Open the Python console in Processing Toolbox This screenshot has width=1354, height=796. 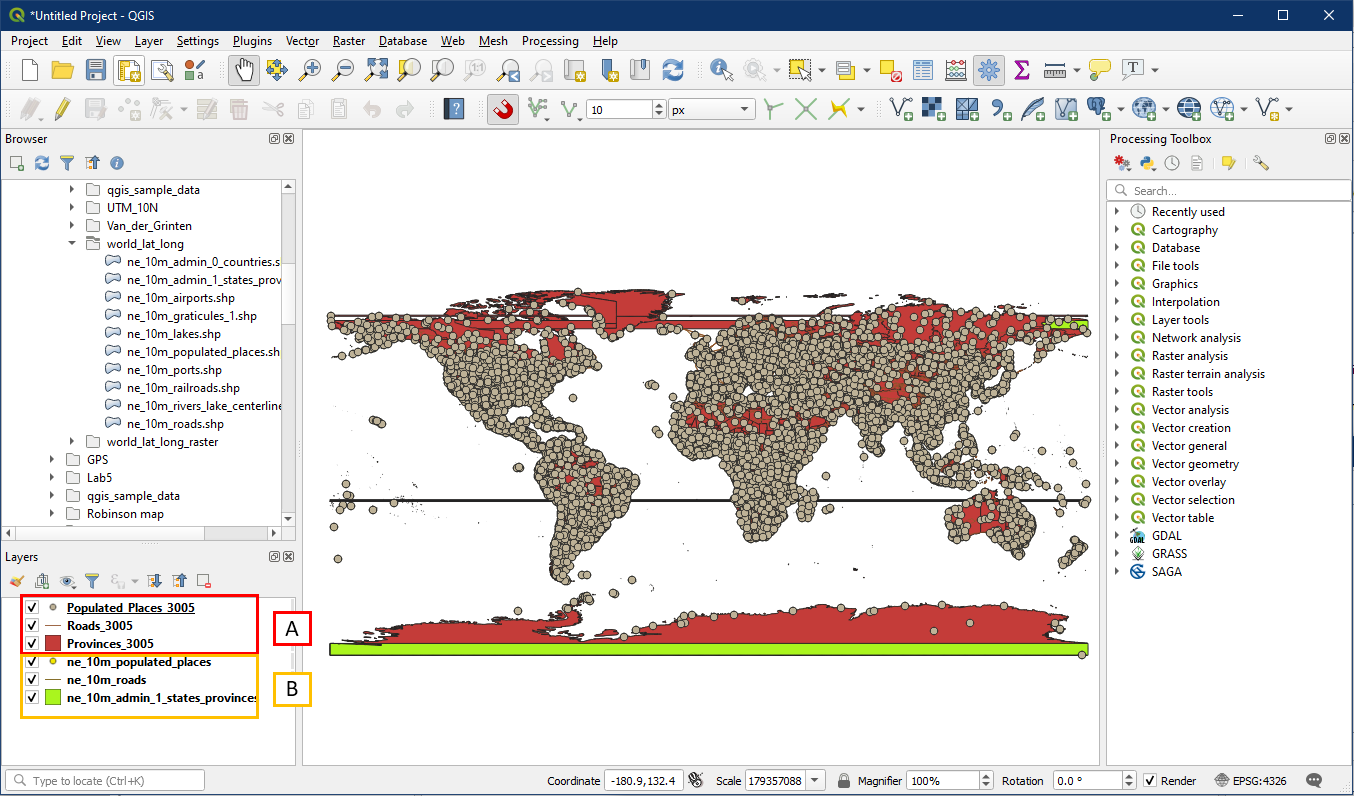(x=1148, y=163)
